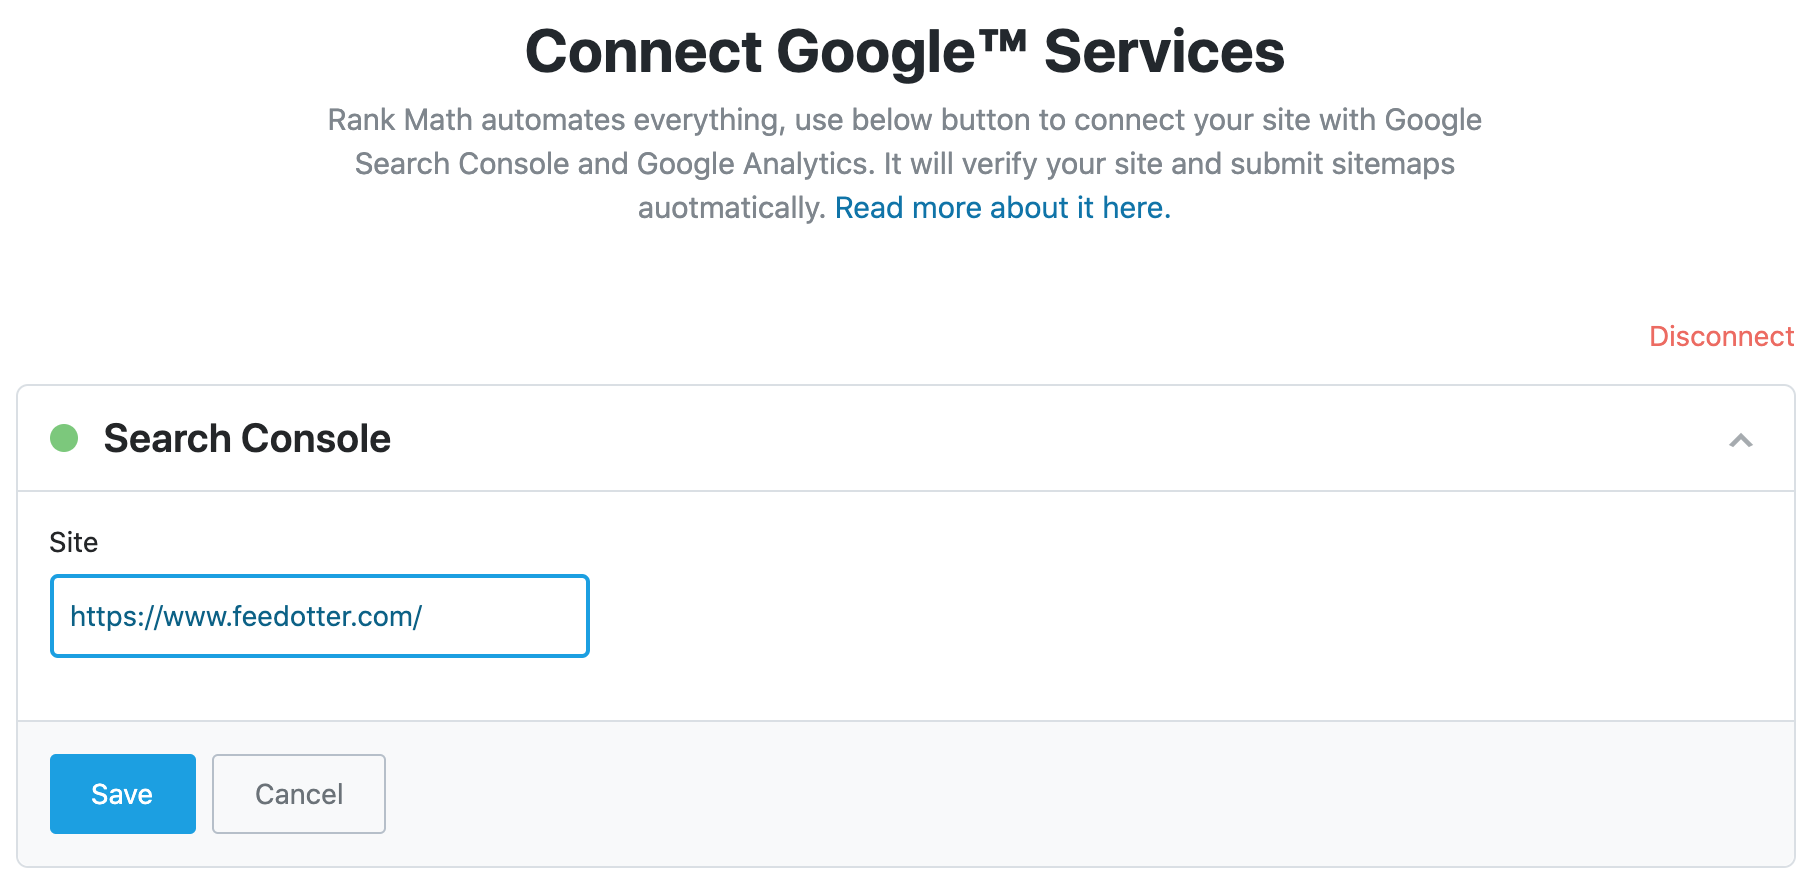1810x882 pixels.
Task: Click the "Site" field label
Action: click(74, 542)
